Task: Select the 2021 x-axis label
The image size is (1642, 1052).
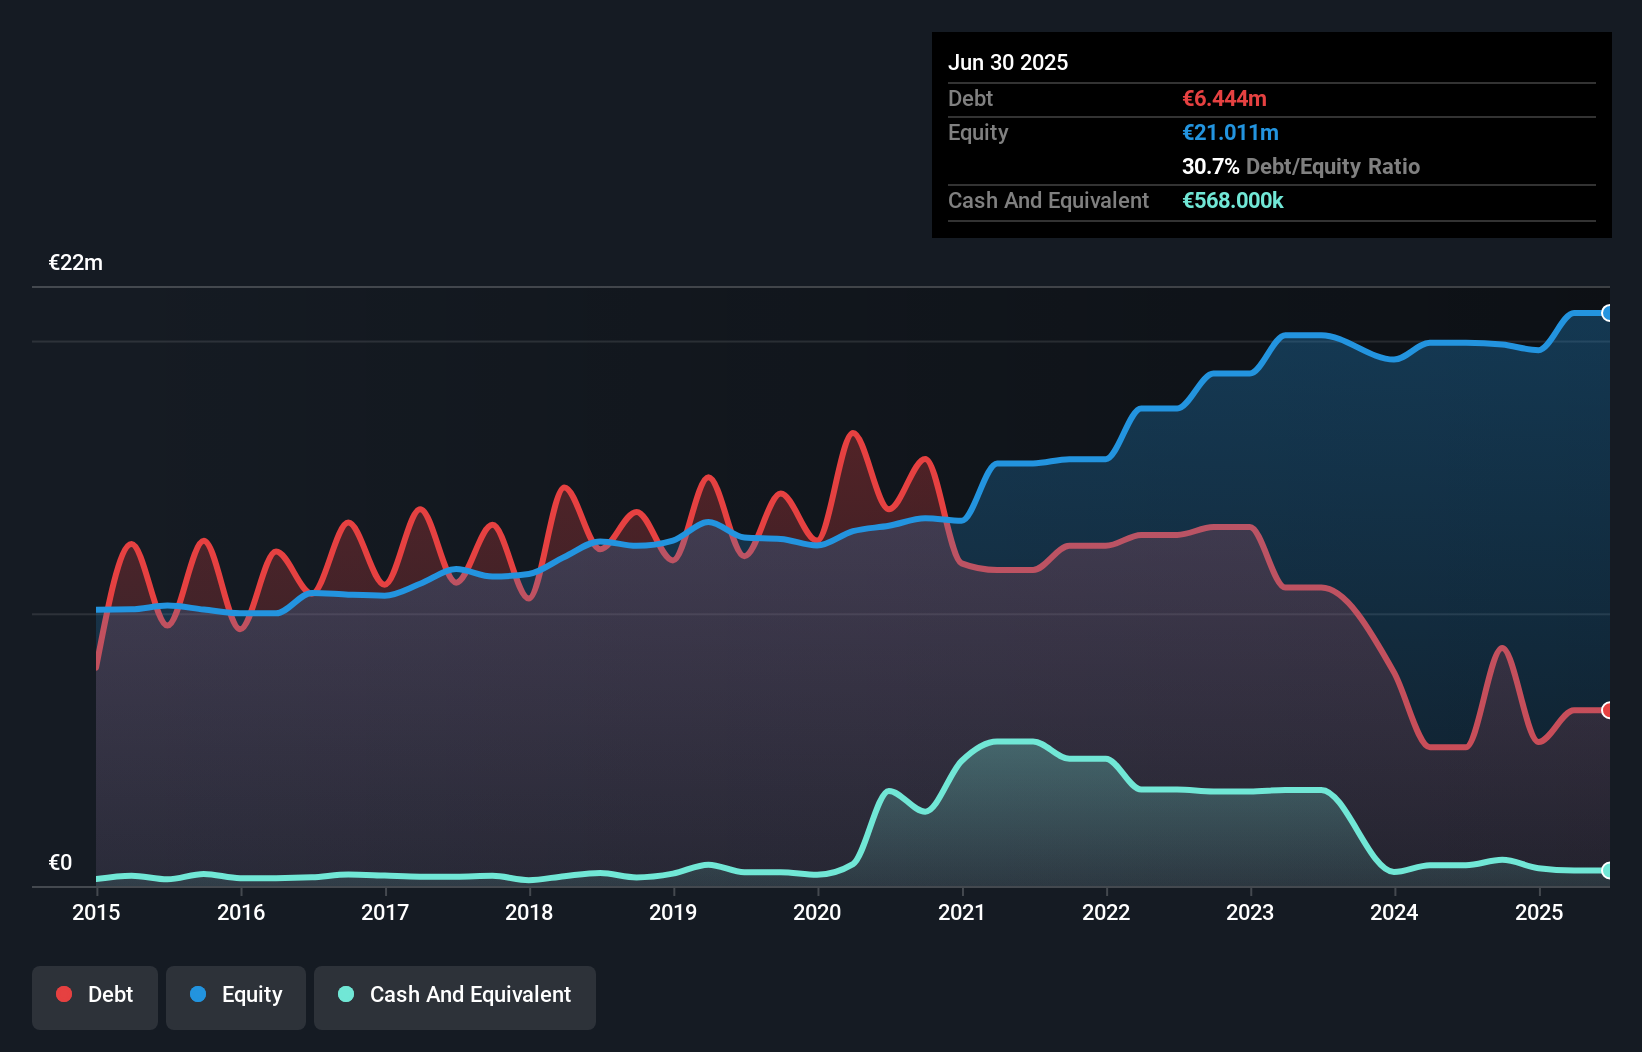Action: click(x=961, y=912)
